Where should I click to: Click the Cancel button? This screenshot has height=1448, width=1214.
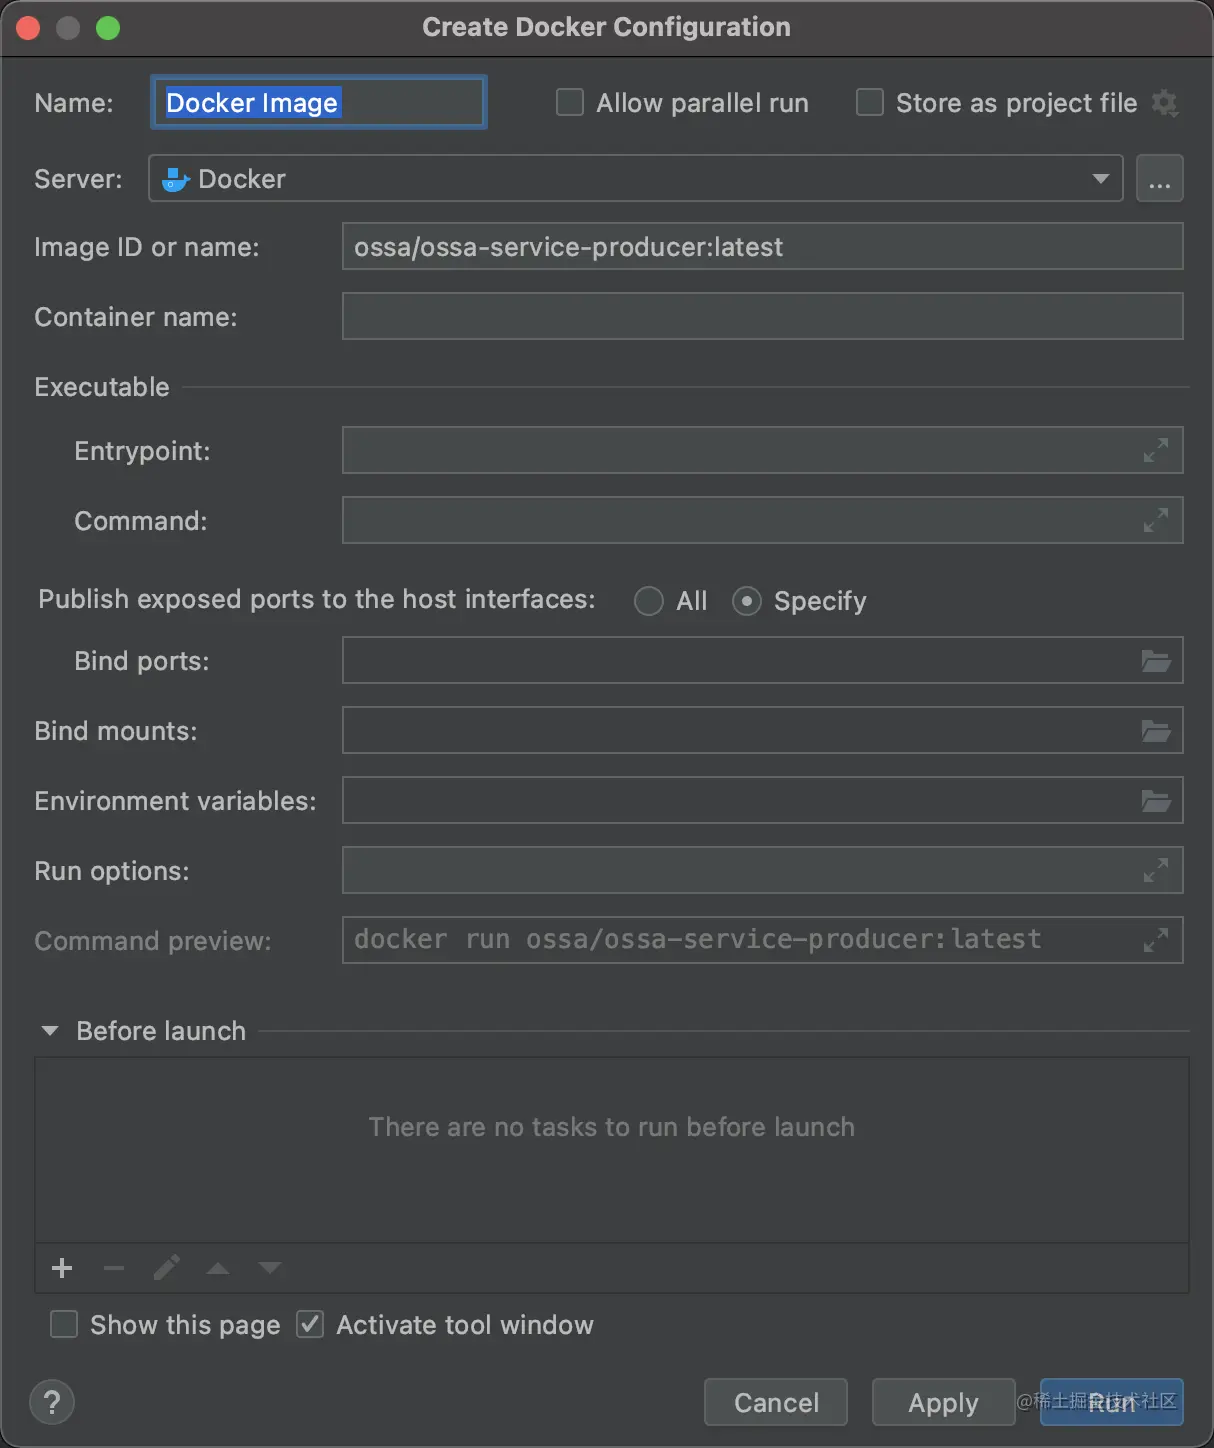tap(776, 1402)
